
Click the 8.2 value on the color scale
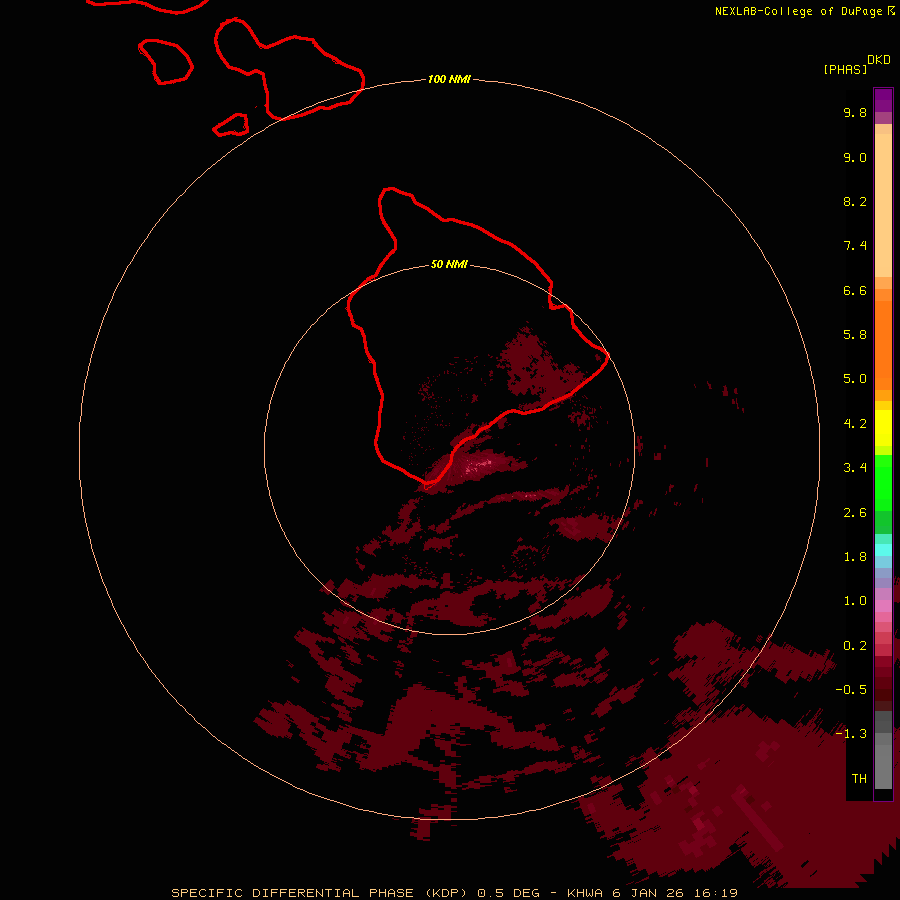tap(855, 201)
